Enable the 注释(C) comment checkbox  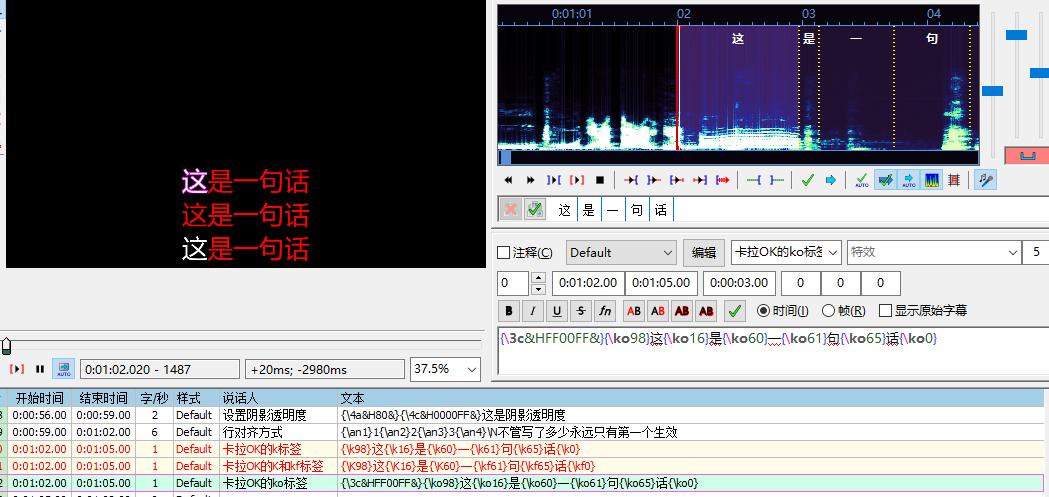pos(503,253)
